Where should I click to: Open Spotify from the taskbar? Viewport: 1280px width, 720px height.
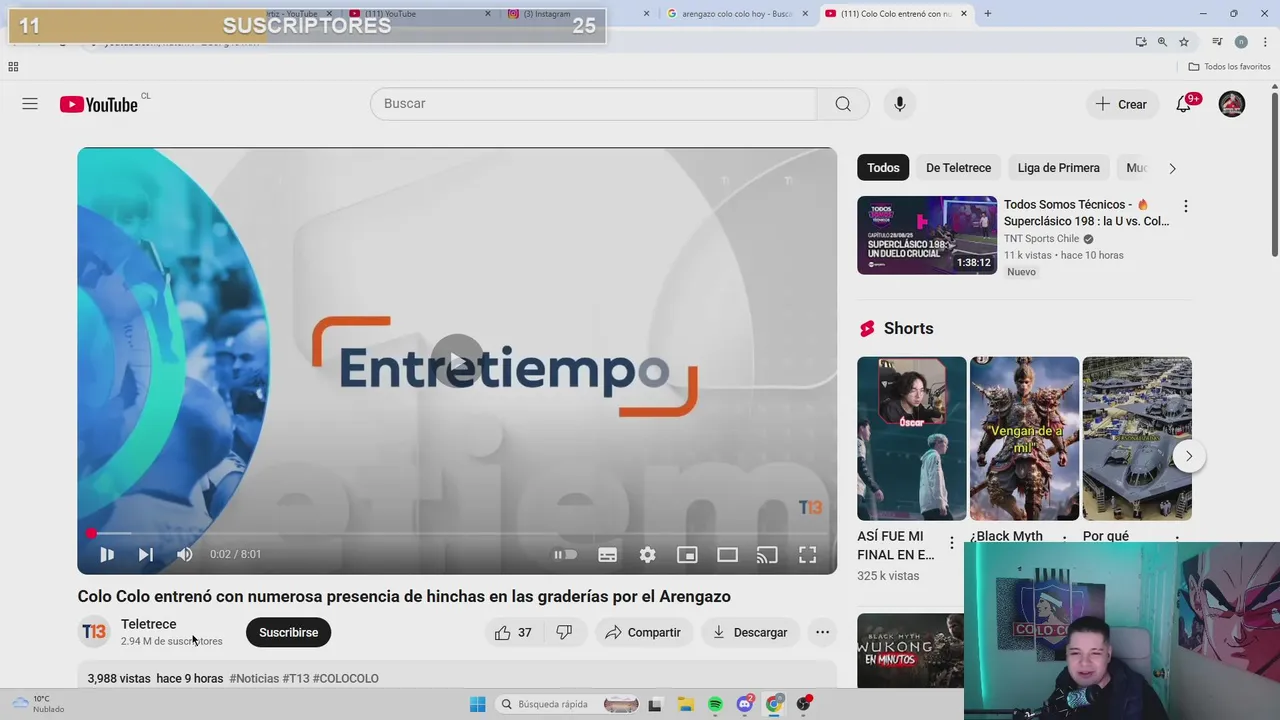[715, 704]
